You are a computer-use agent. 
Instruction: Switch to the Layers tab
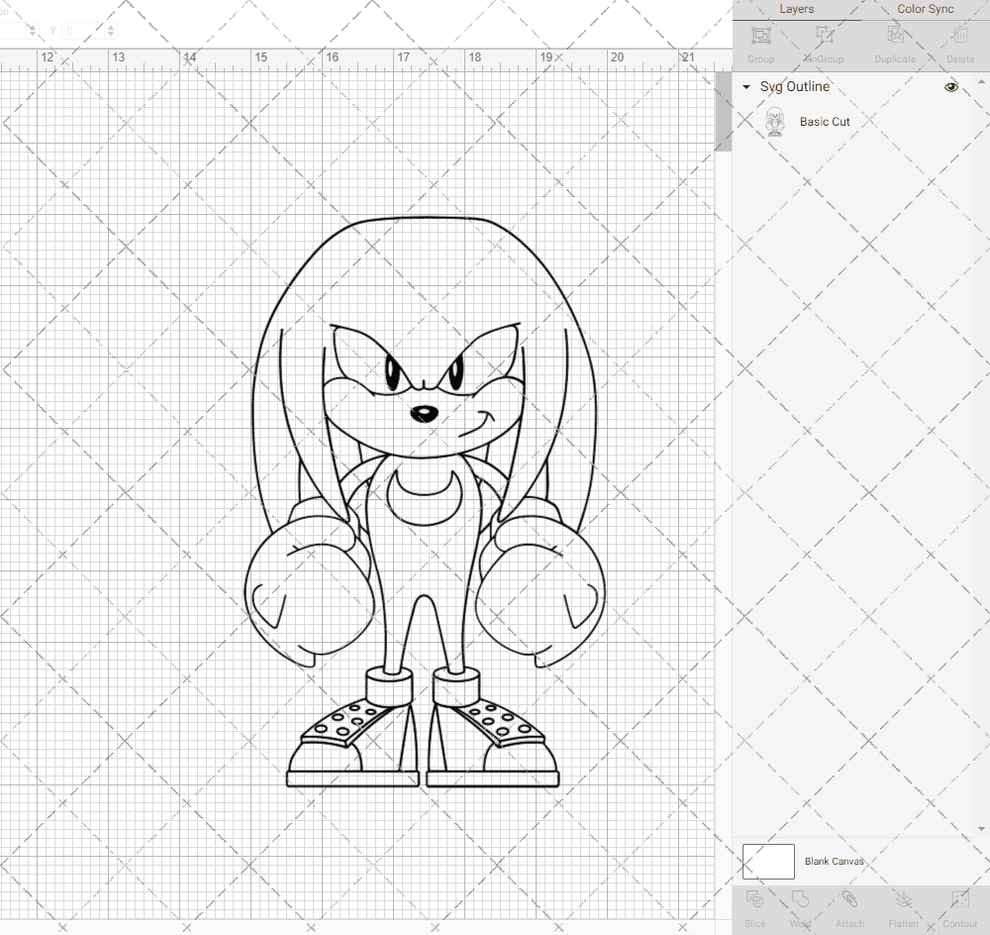pyautogui.click(x=797, y=9)
